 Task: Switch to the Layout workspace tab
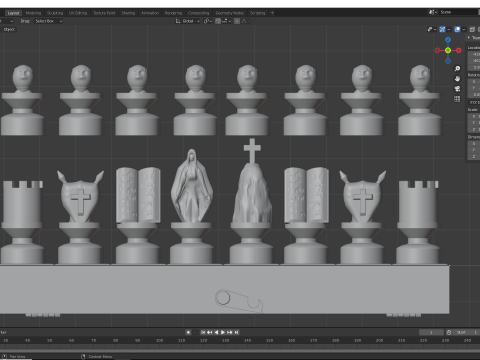pos(13,13)
